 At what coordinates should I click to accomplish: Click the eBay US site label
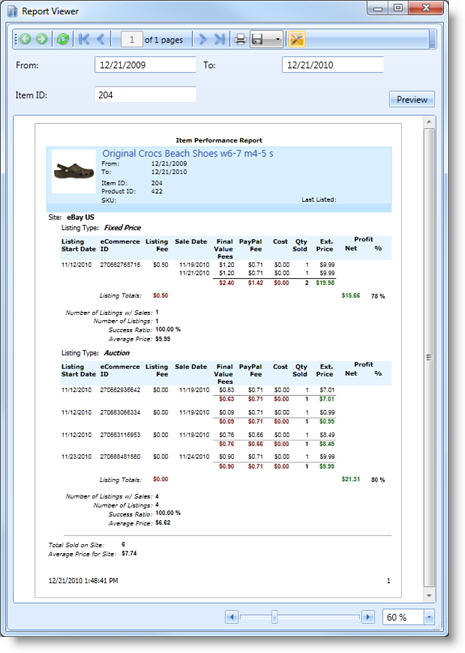[80, 217]
